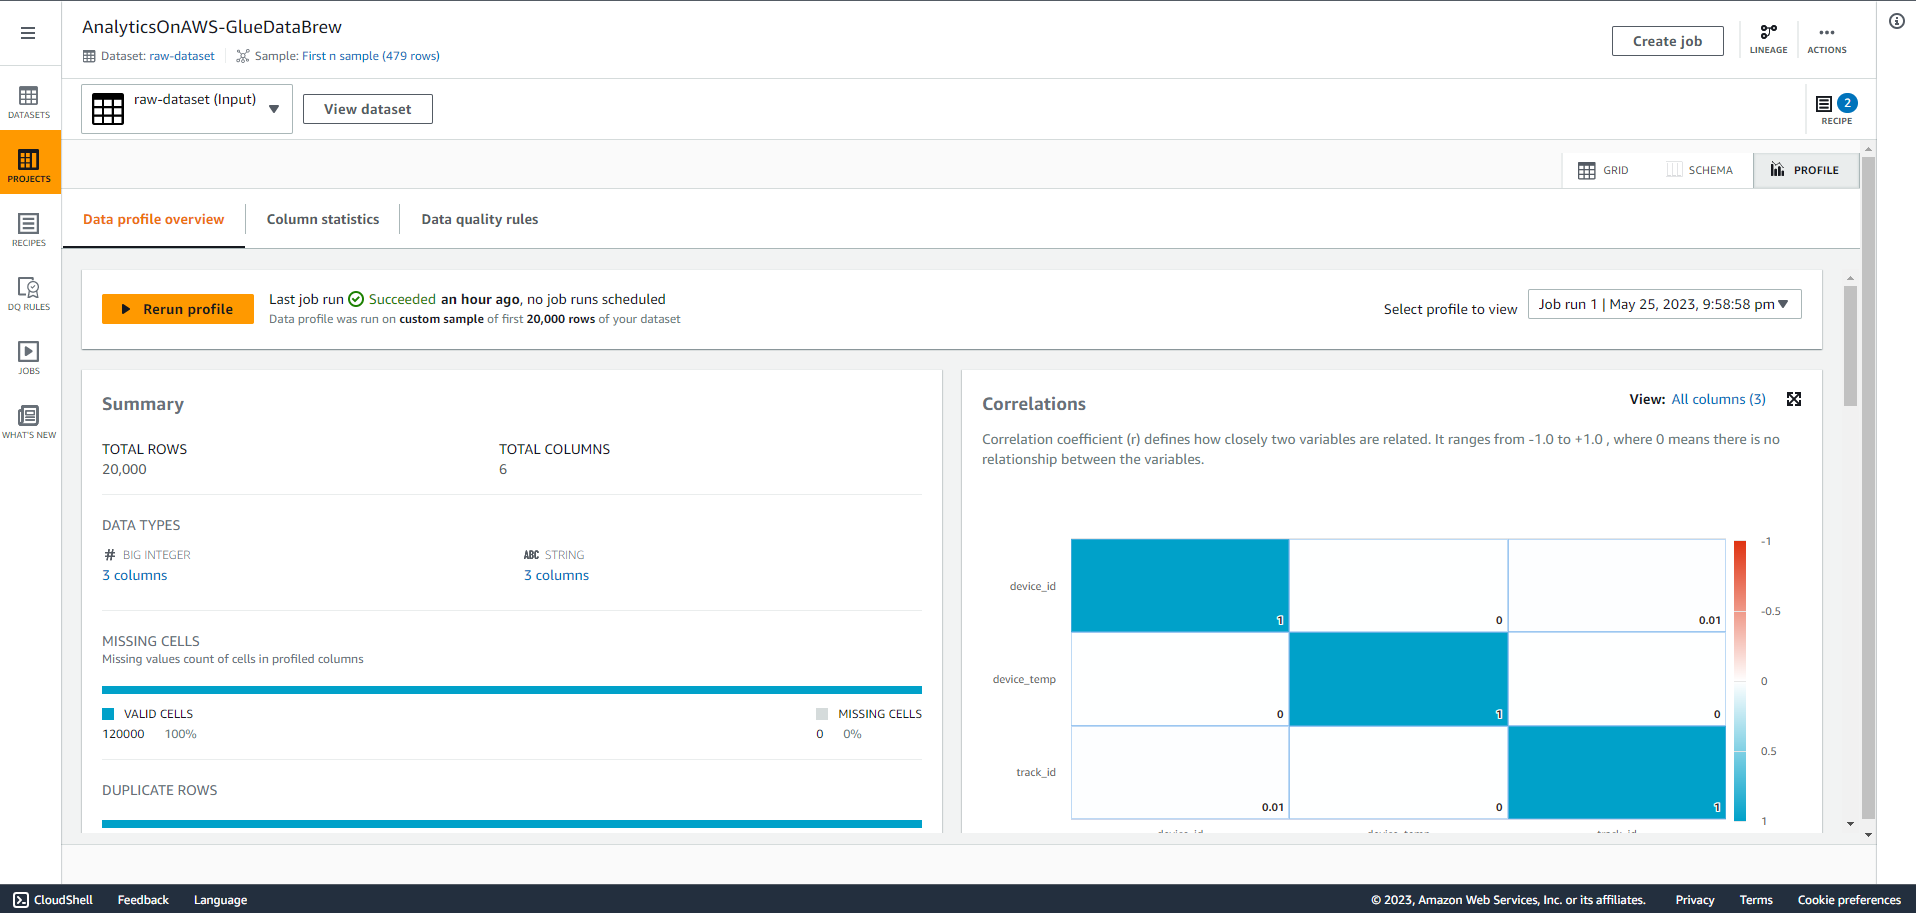Click the device_id self-correlation cell
The height and width of the screenshot is (913, 1916).
(1180, 586)
